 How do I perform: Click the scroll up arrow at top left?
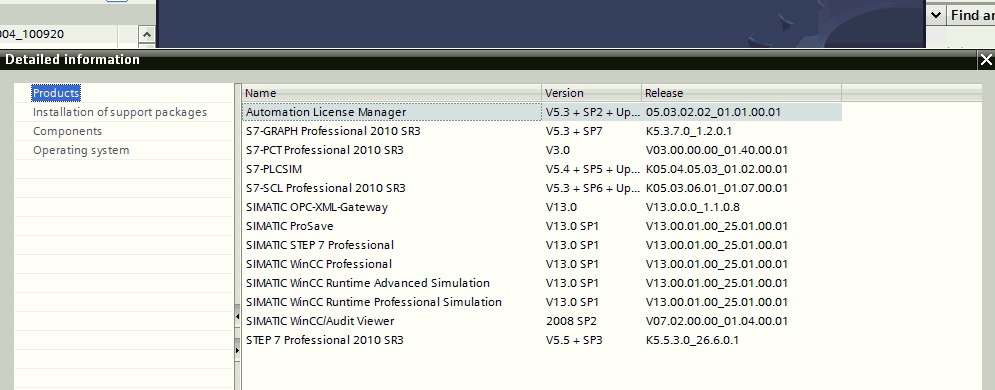[147, 34]
